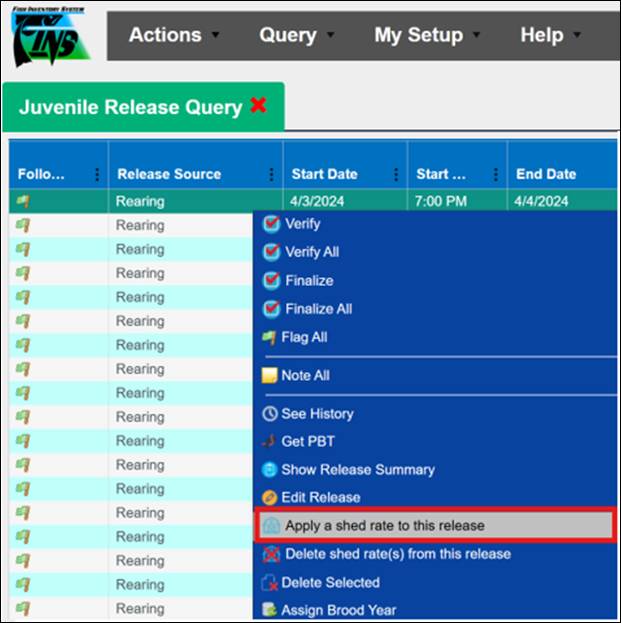
Task: Select Edit Release in the context menu
Action: coord(321,497)
